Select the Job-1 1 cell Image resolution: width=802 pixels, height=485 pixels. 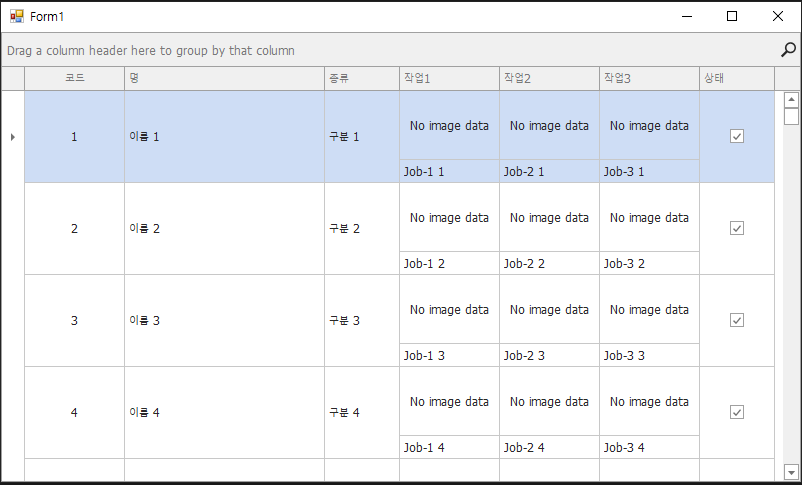point(450,171)
